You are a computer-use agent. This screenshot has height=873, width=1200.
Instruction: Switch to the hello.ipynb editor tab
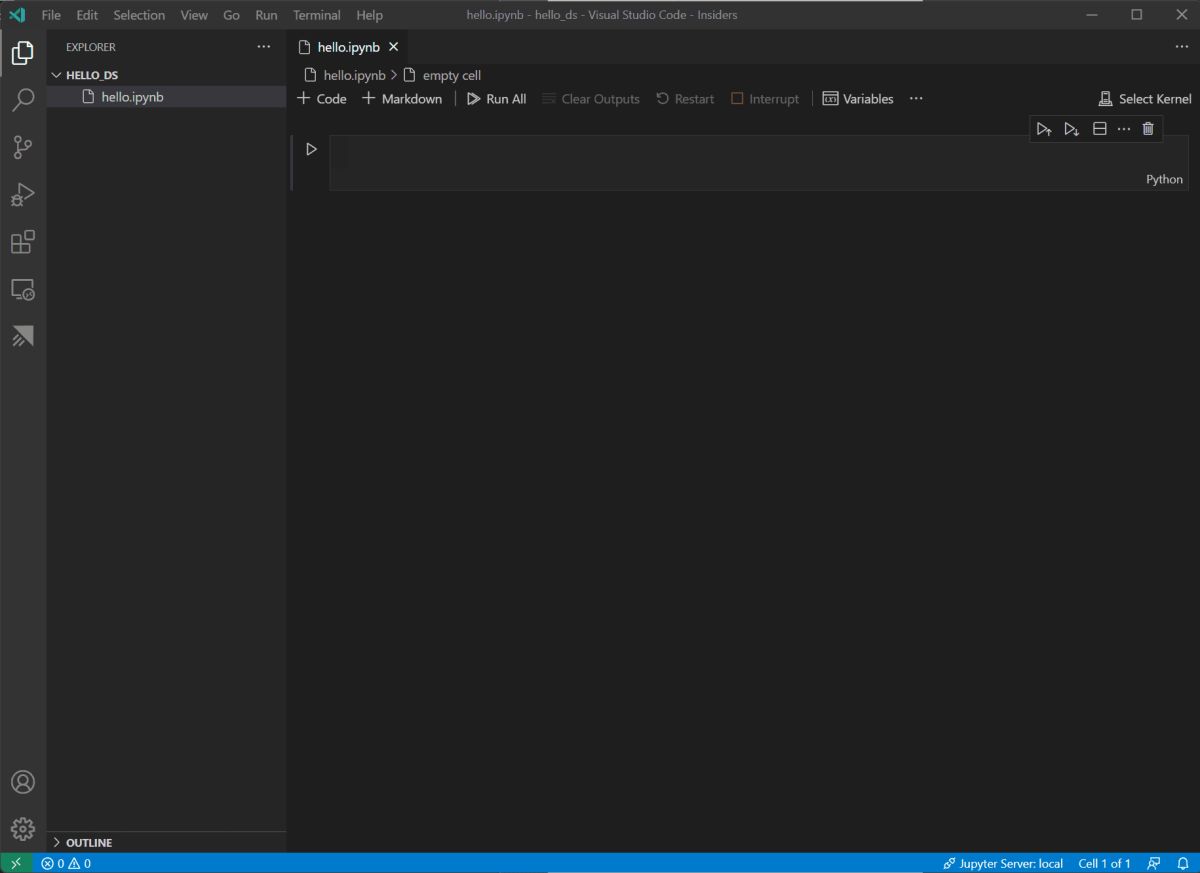coord(348,47)
